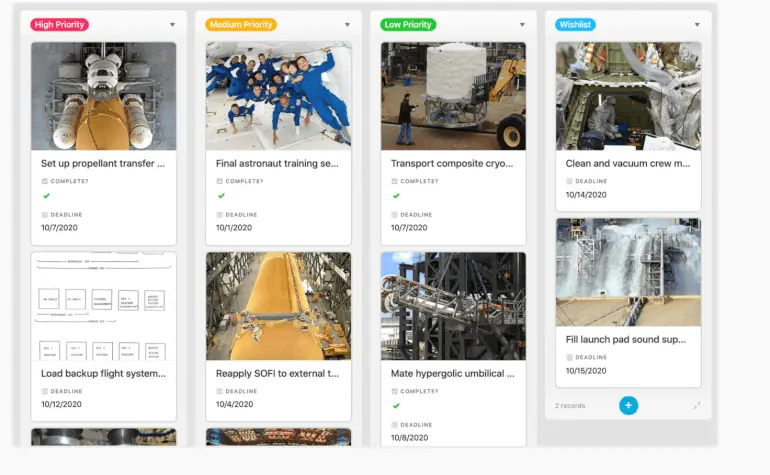Open card titled Clean and vacuum crew m...
This screenshot has height=475, width=770.
[x=628, y=164]
